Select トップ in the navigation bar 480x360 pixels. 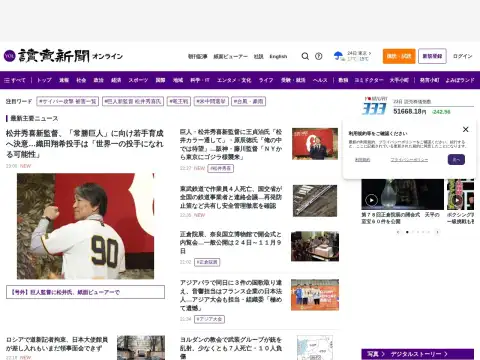(44, 80)
